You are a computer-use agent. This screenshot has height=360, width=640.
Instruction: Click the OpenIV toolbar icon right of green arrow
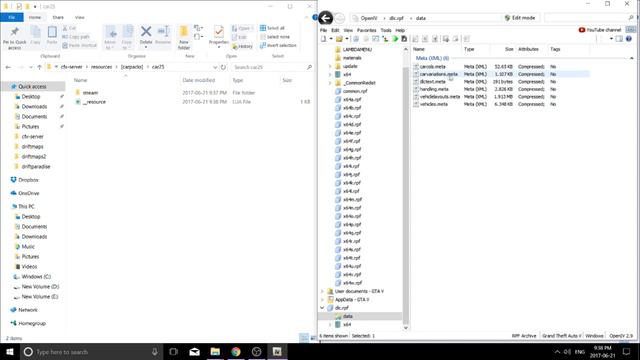404,39
